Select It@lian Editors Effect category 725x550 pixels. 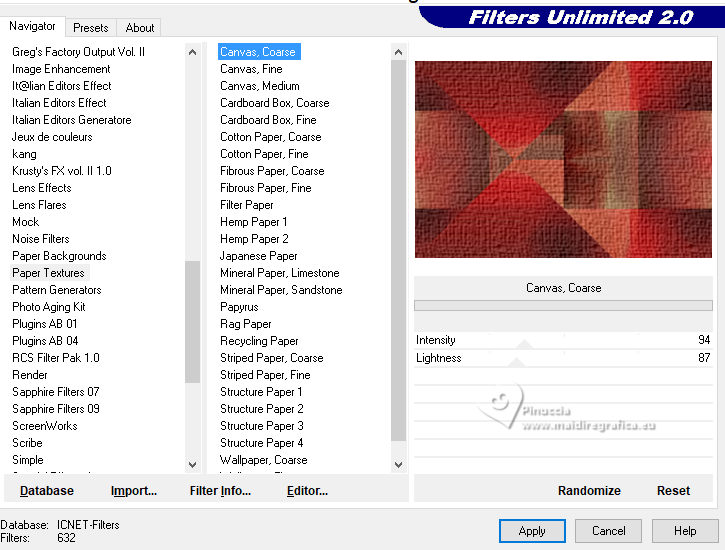pos(61,86)
